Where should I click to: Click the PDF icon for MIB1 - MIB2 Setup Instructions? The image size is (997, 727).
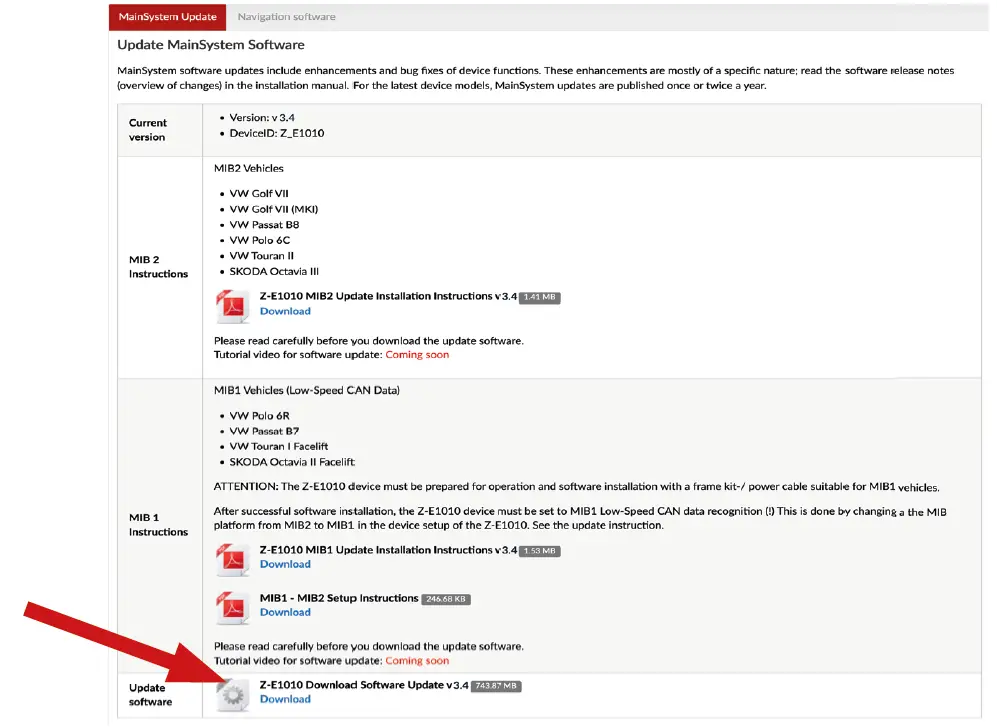tap(233, 607)
